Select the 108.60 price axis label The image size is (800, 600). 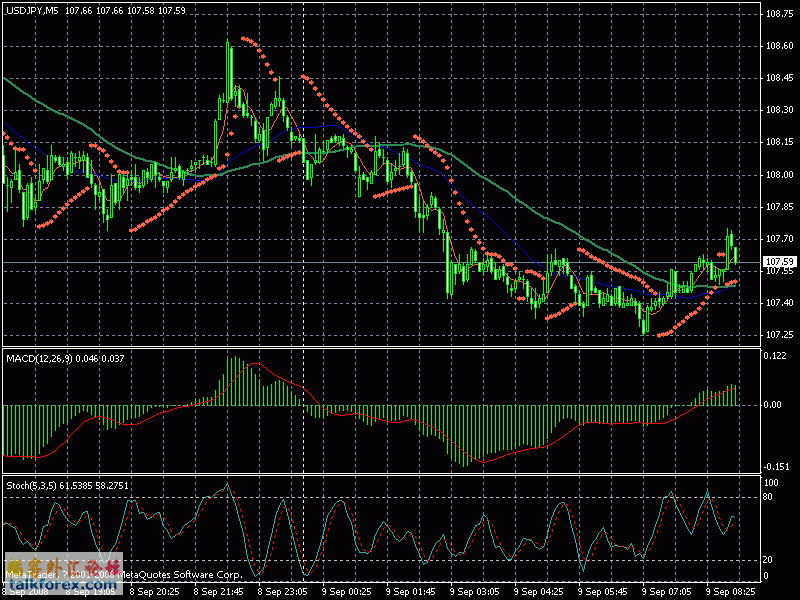click(780, 46)
